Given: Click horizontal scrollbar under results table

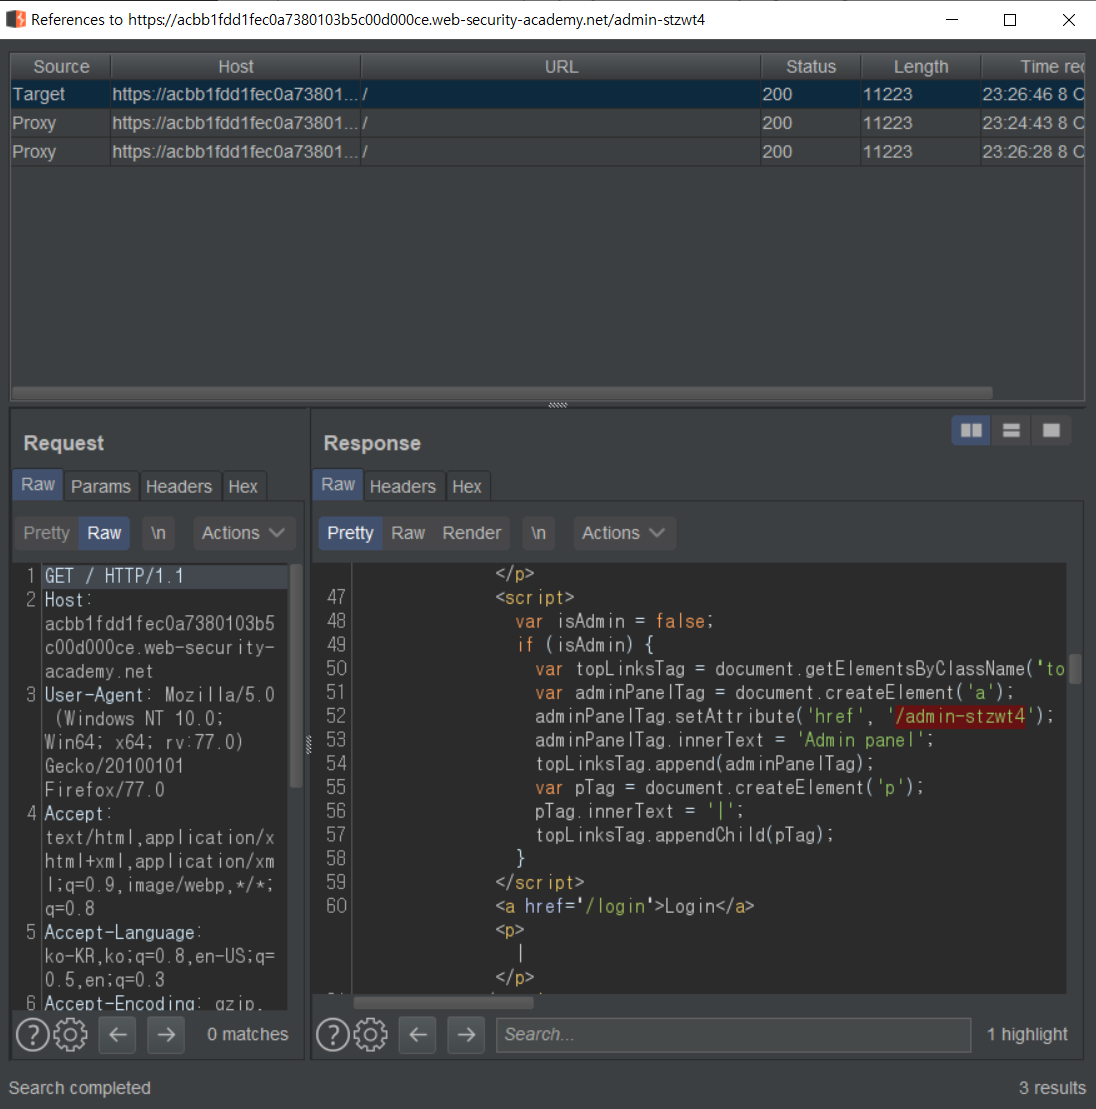Looking at the screenshot, I should (500, 393).
